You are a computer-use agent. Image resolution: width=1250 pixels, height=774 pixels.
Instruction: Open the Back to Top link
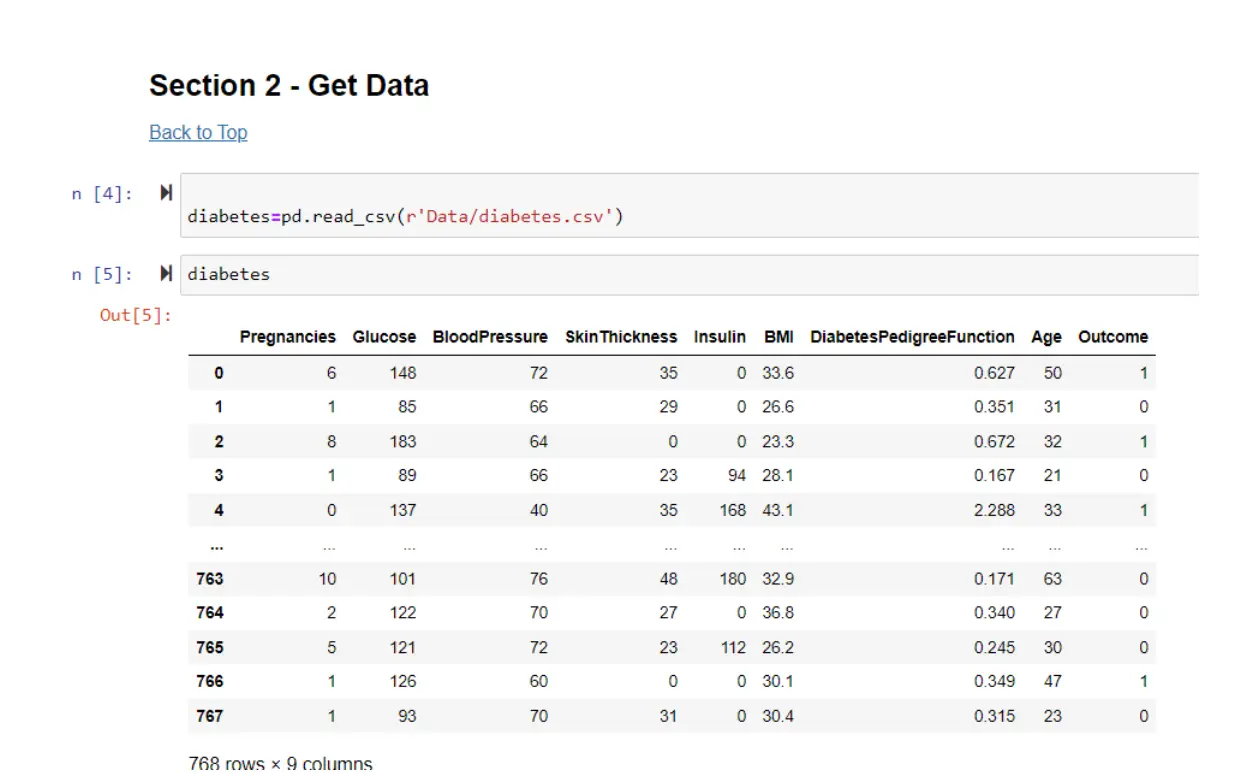click(198, 132)
